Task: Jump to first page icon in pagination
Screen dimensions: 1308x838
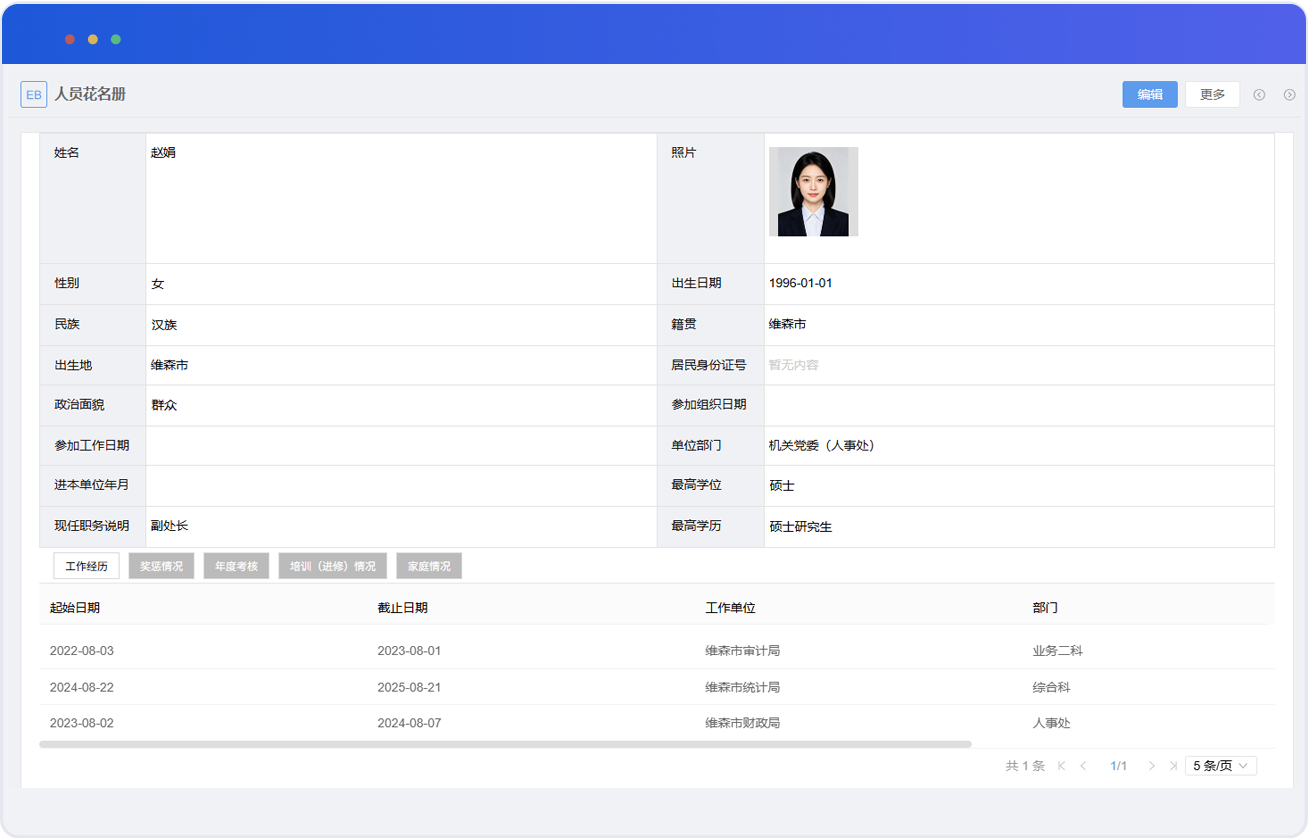Action: pos(1061,766)
